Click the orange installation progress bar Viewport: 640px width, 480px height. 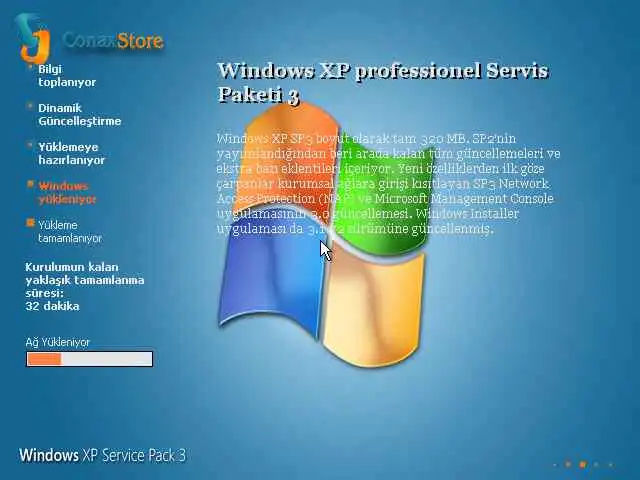[89, 359]
